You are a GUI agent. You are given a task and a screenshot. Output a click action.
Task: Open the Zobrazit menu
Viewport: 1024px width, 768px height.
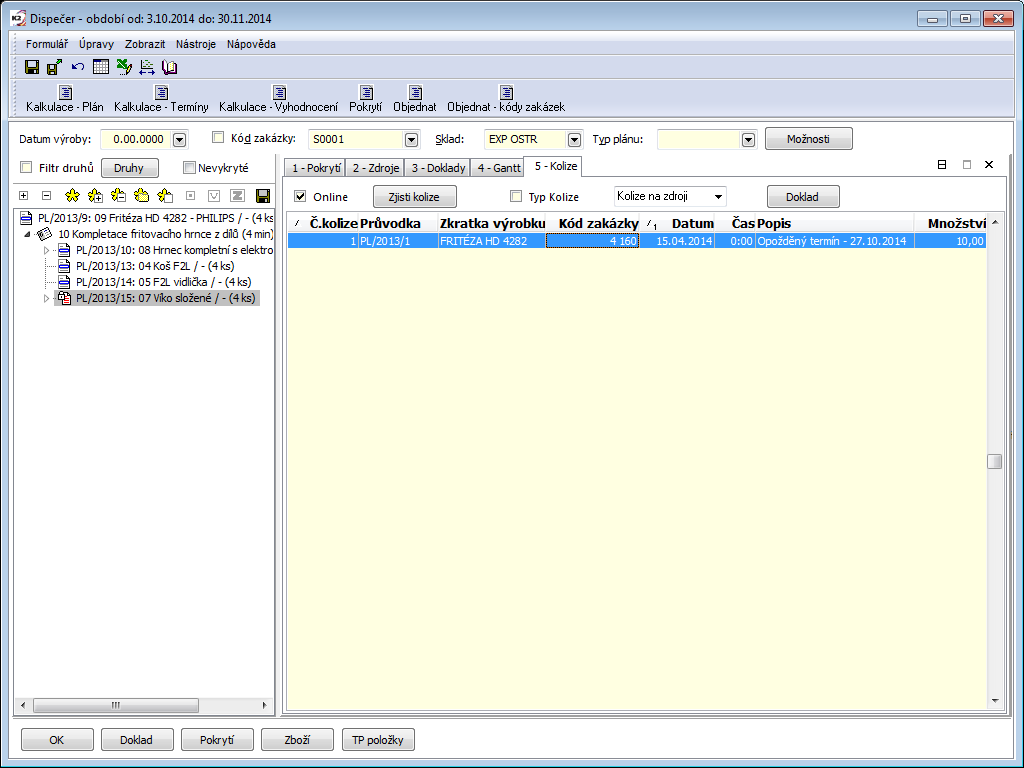[145, 44]
